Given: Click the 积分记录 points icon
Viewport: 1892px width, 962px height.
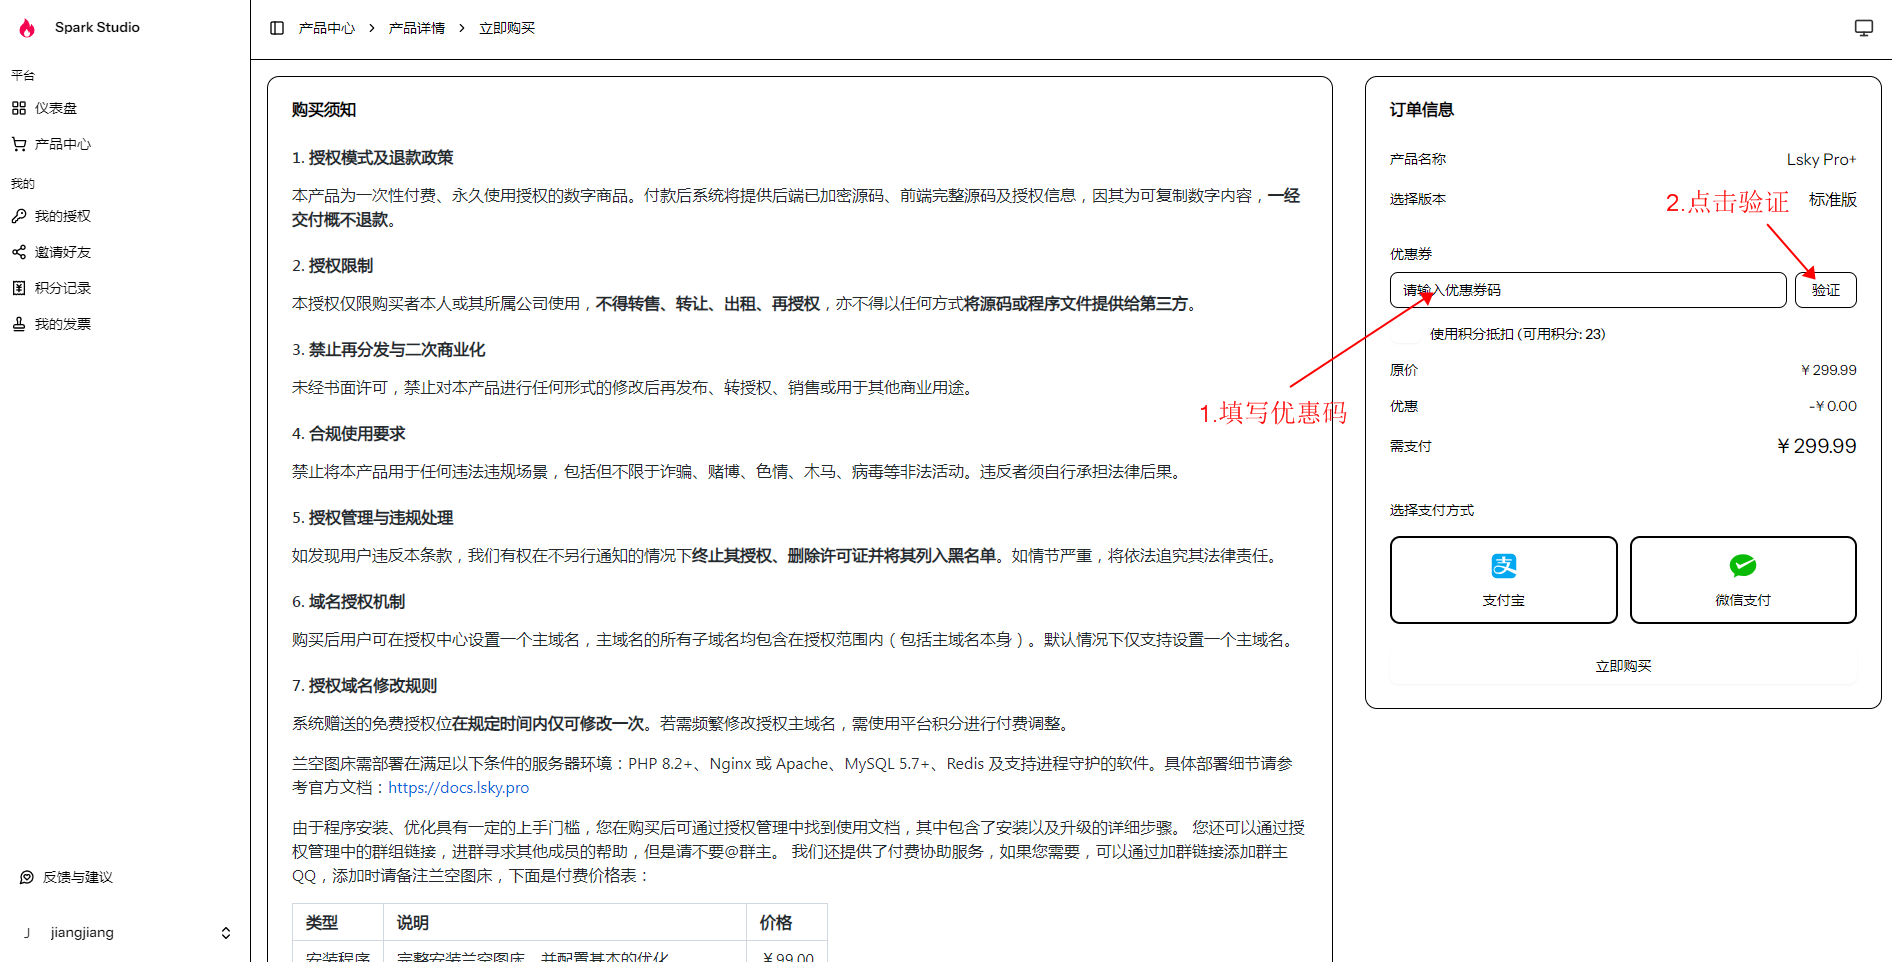Looking at the screenshot, I should [19, 288].
